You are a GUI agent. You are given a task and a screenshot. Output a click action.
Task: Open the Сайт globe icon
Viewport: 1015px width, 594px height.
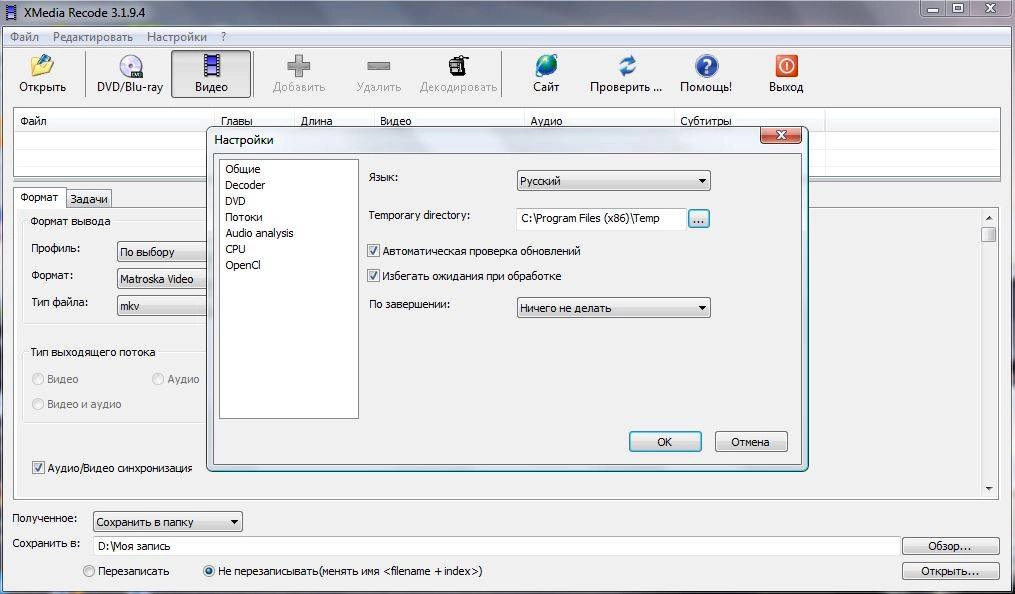pyautogui.click(x=546, y=65)
